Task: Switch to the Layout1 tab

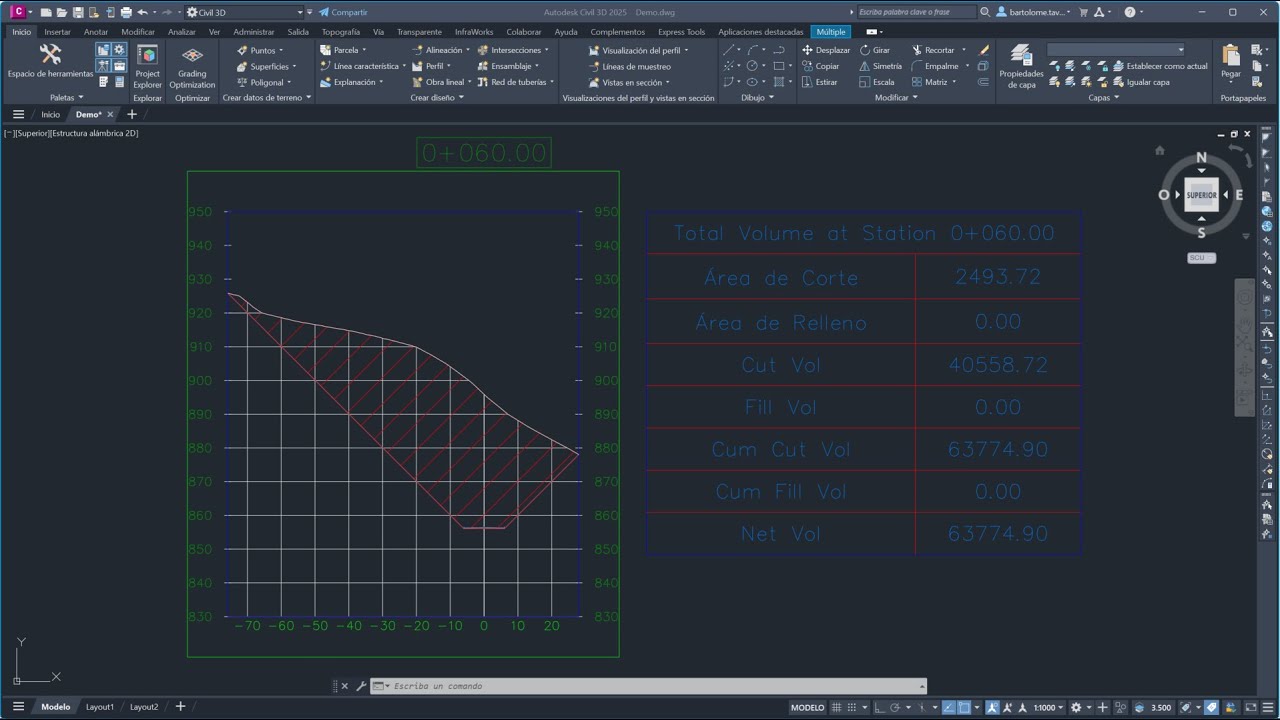Action: [x=100, y=707]
